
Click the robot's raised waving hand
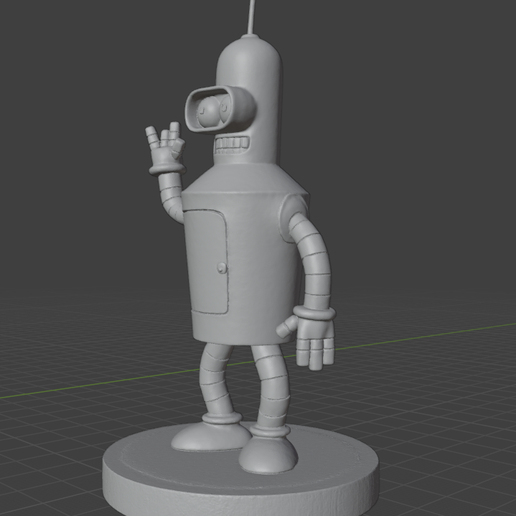(x=165, y=148)
